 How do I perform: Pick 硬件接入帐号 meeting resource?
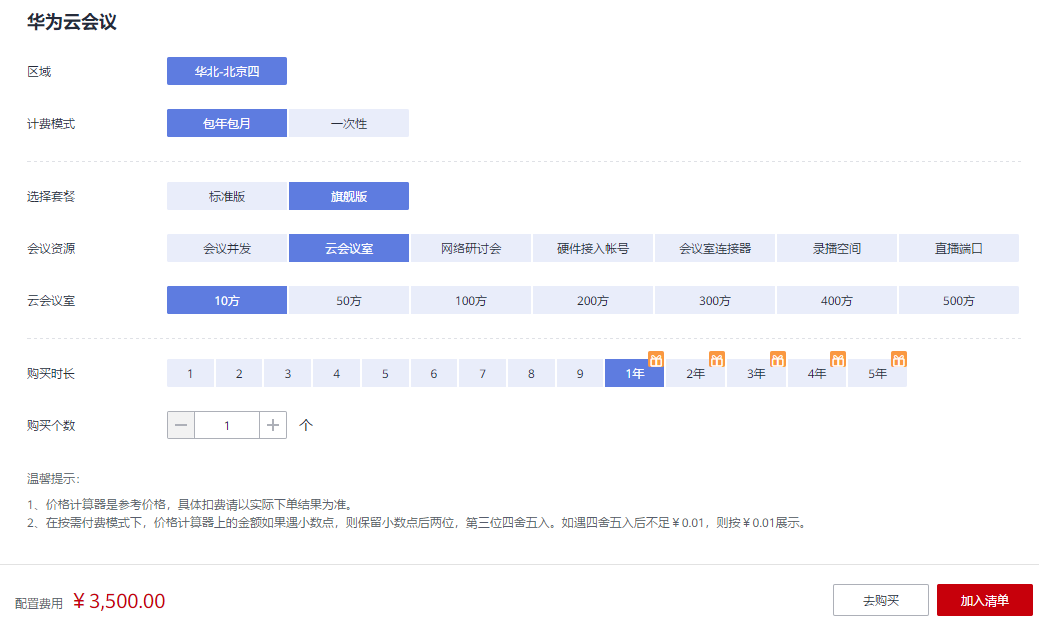click(x=592, y=248)
